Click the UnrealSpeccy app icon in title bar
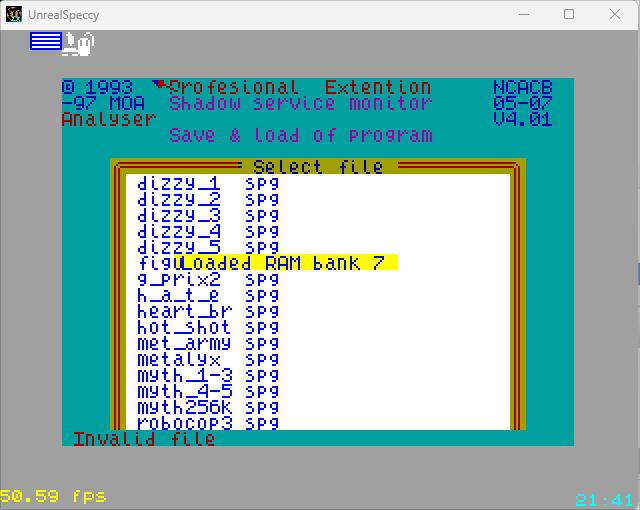 tap(14, 15)
